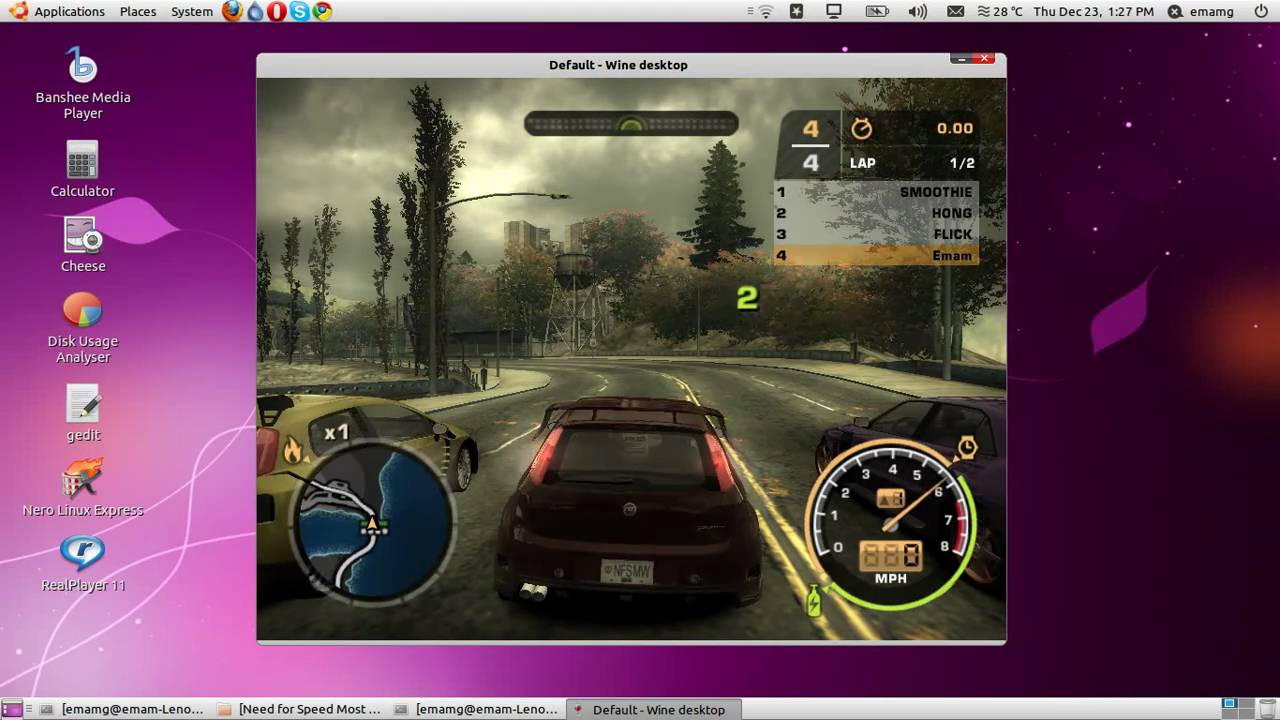Click the blue water-drop launcher in panel

coord(255,11)
